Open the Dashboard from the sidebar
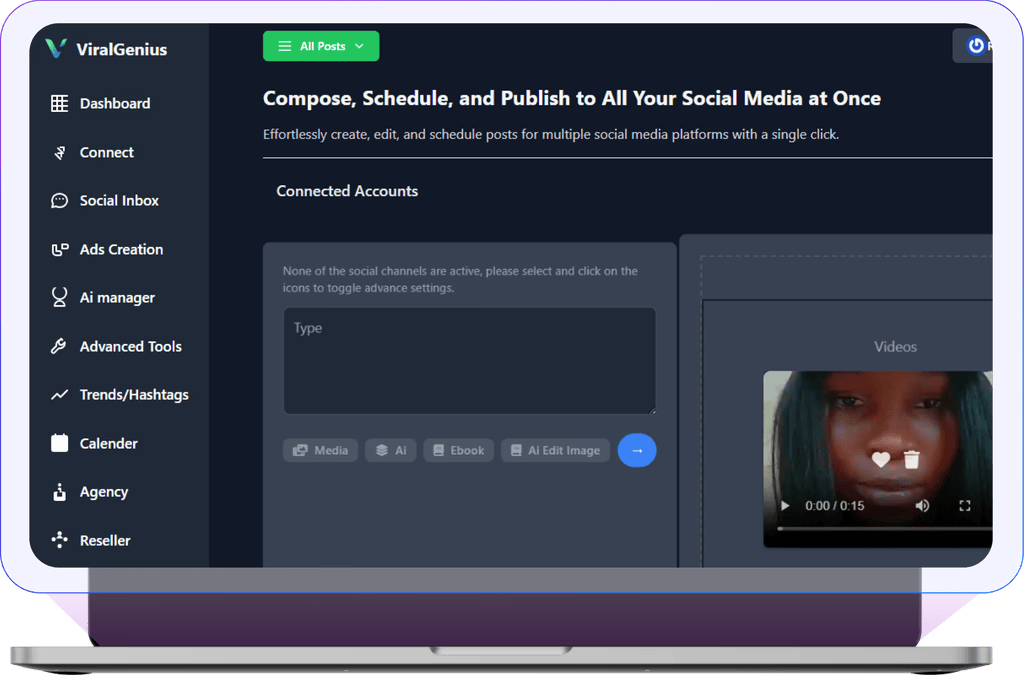 (x=114, y=103)
